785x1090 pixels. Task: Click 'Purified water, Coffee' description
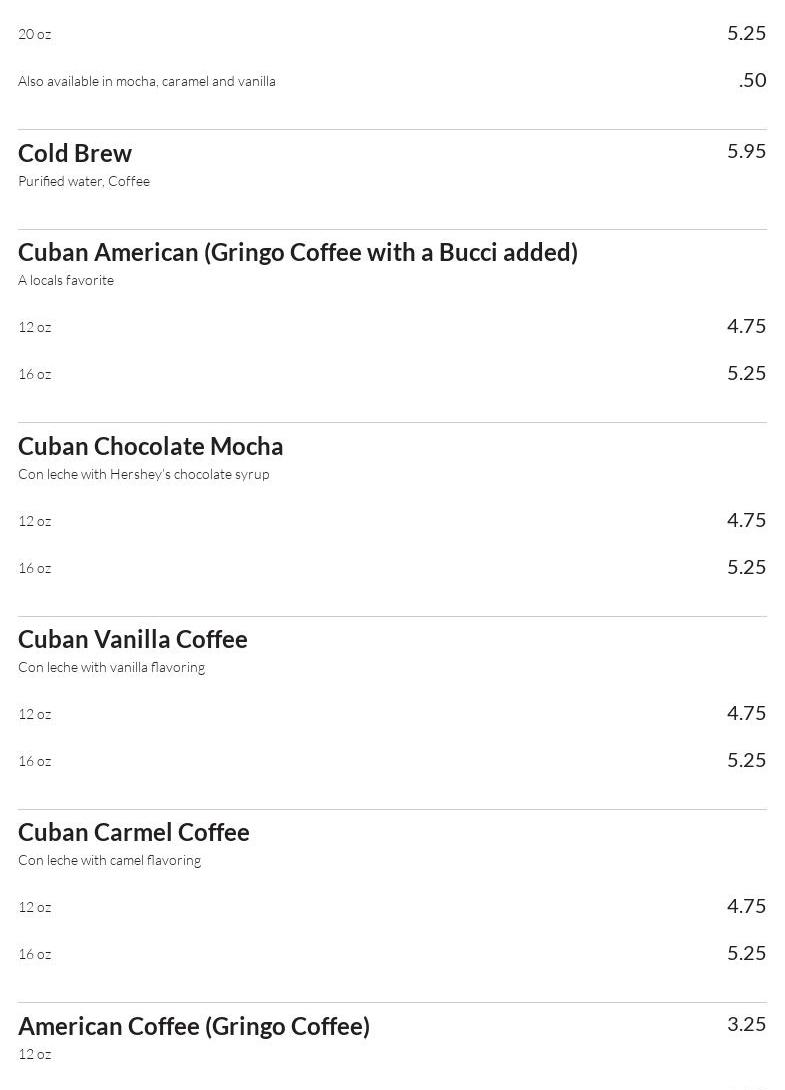point(84,181)
